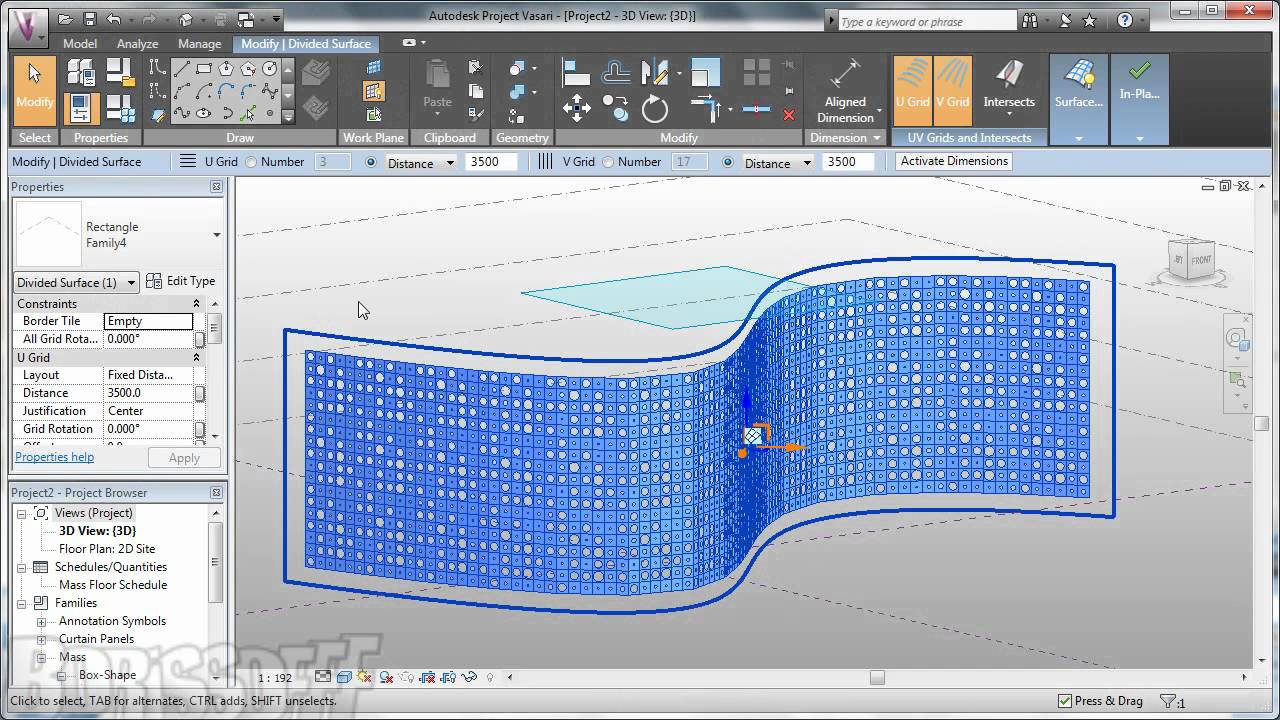The width and height of the screenshot is (1280, 720).
Task: Expand the Curtain Panels tree node
Action: coord(42,639)
